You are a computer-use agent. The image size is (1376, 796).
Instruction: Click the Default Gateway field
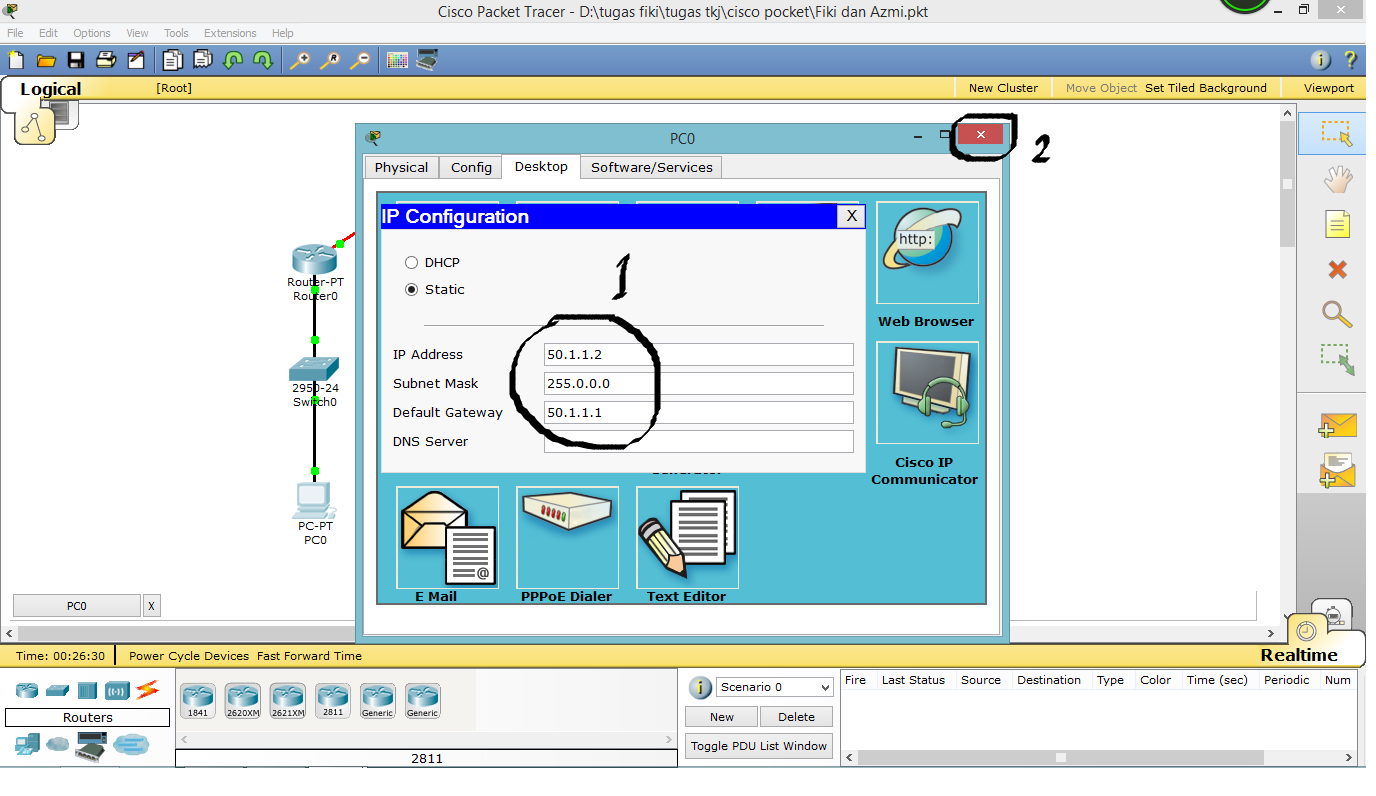(x=699, y=413)
